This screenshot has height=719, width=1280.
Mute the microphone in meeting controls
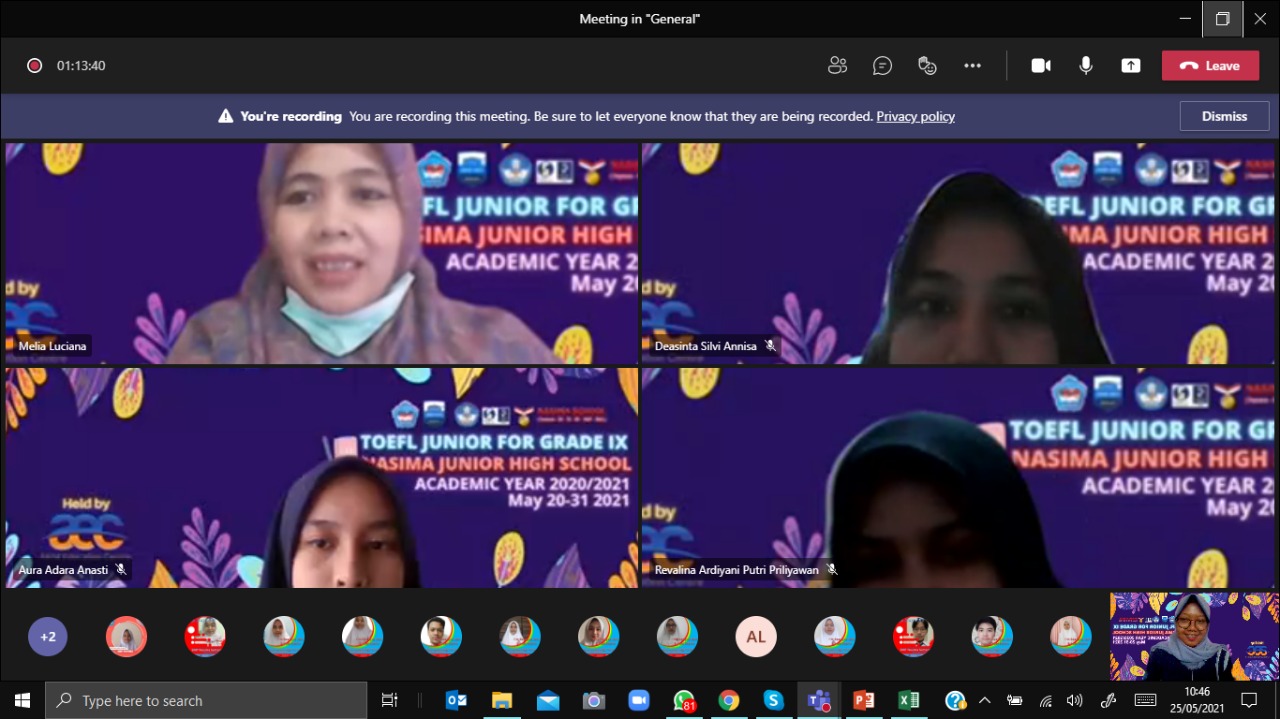coord(1086,66)
